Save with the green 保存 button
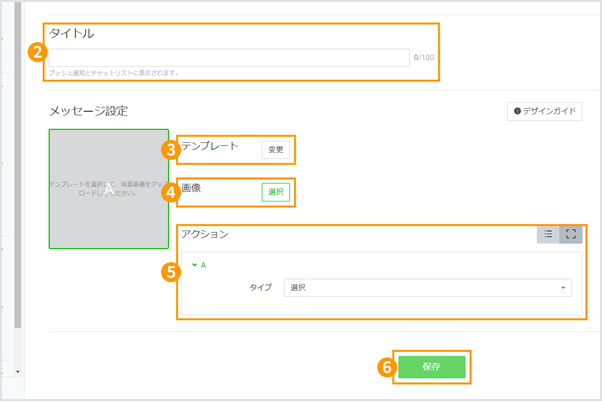Image resolution: width=602 pixels, height=402 pixels. (431, 367)
